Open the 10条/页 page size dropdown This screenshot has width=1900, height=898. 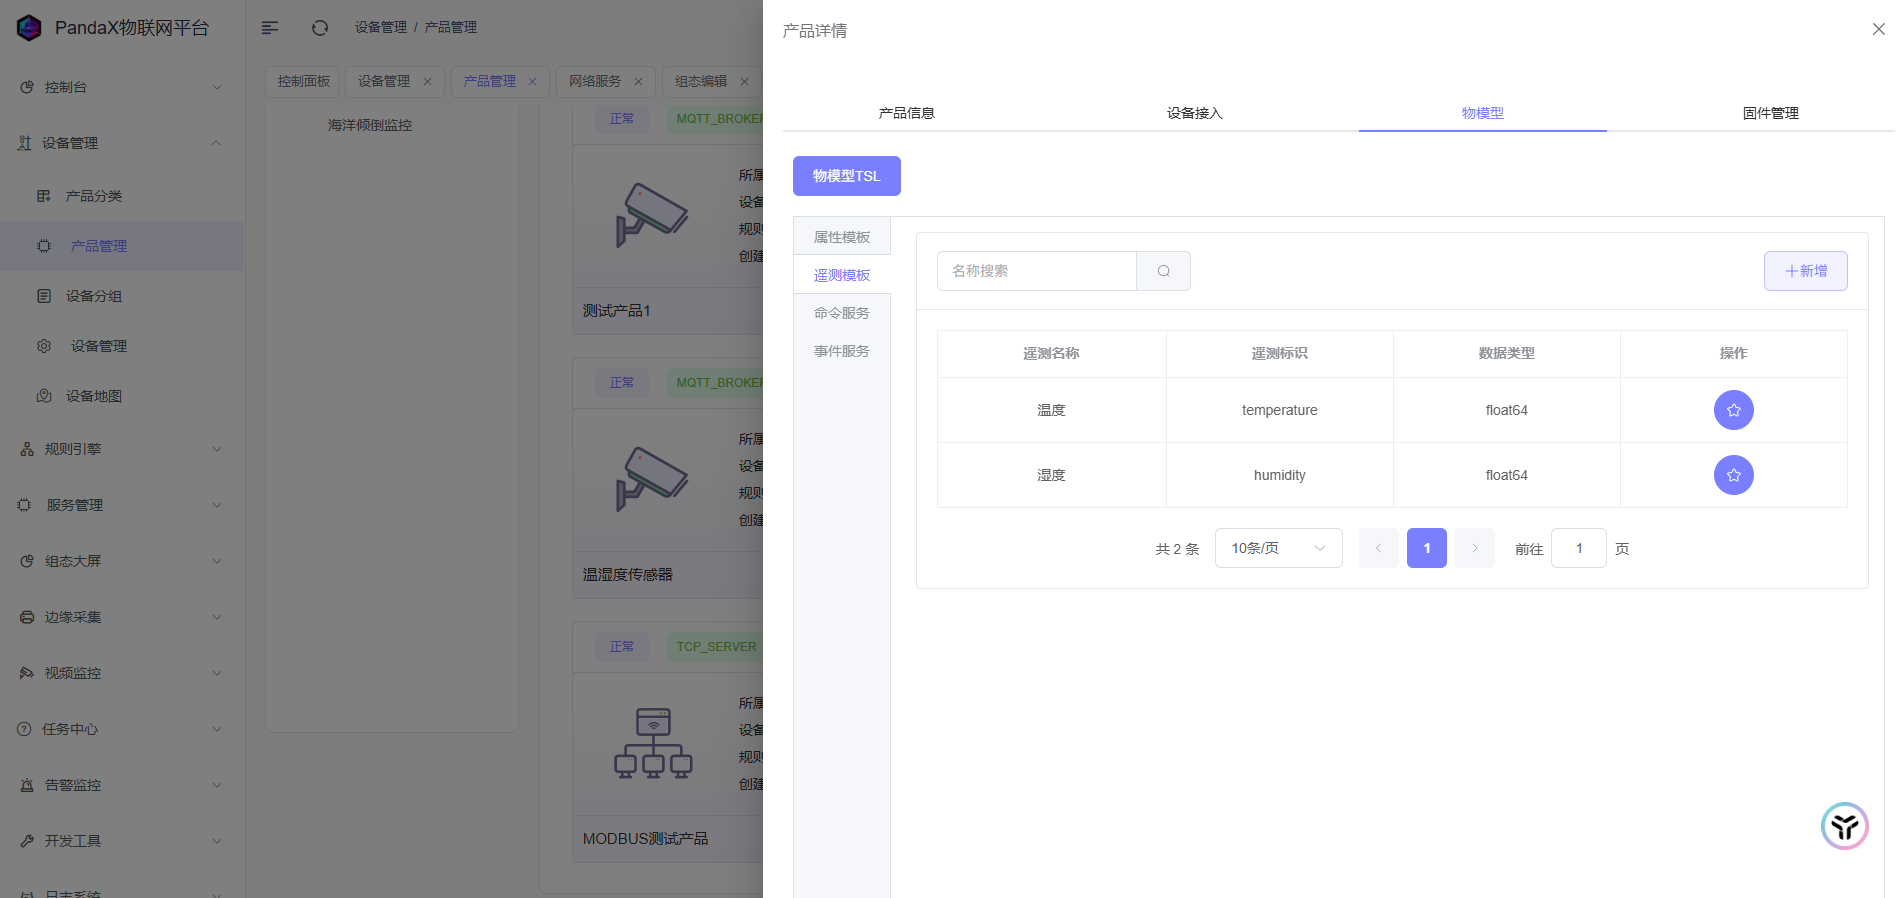click(x=1278, y=548)
